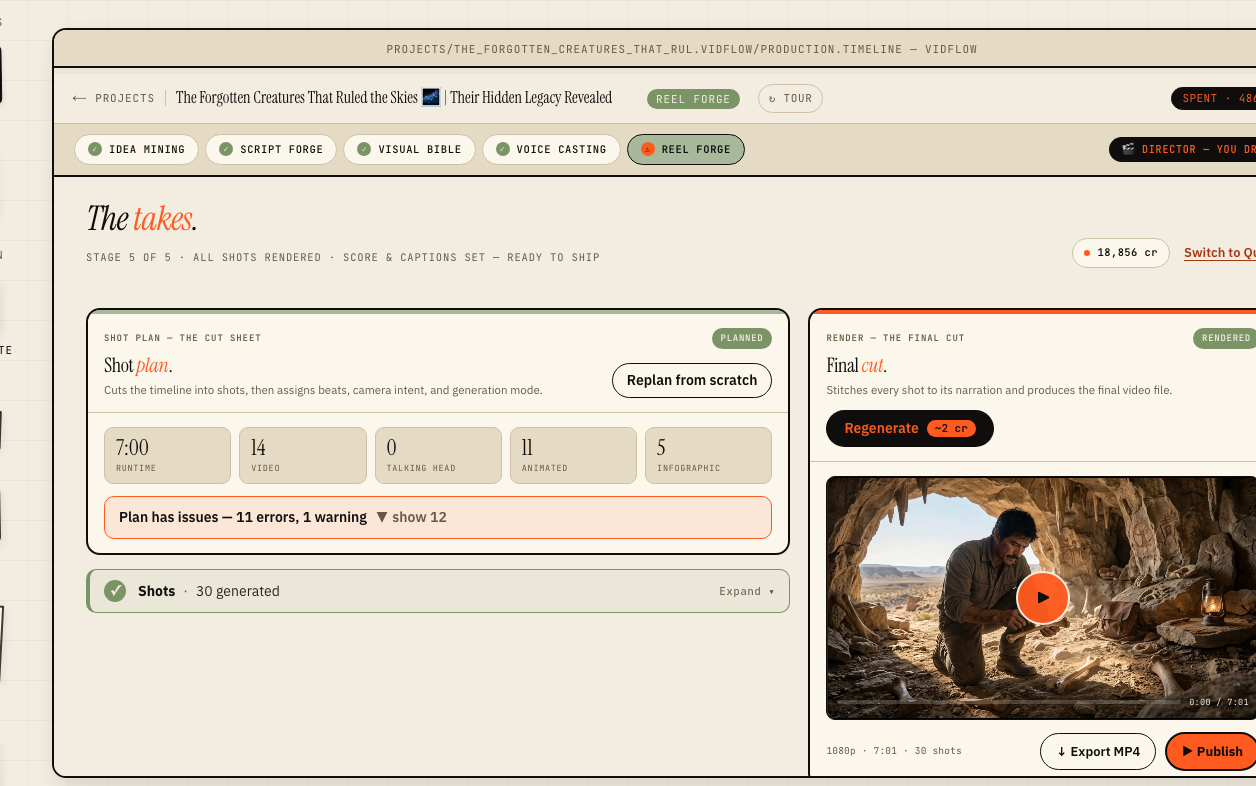Click the Switch to Quick link
Image resolution: width=1256 pixels, height=786 pixels.
point(1219,253)
